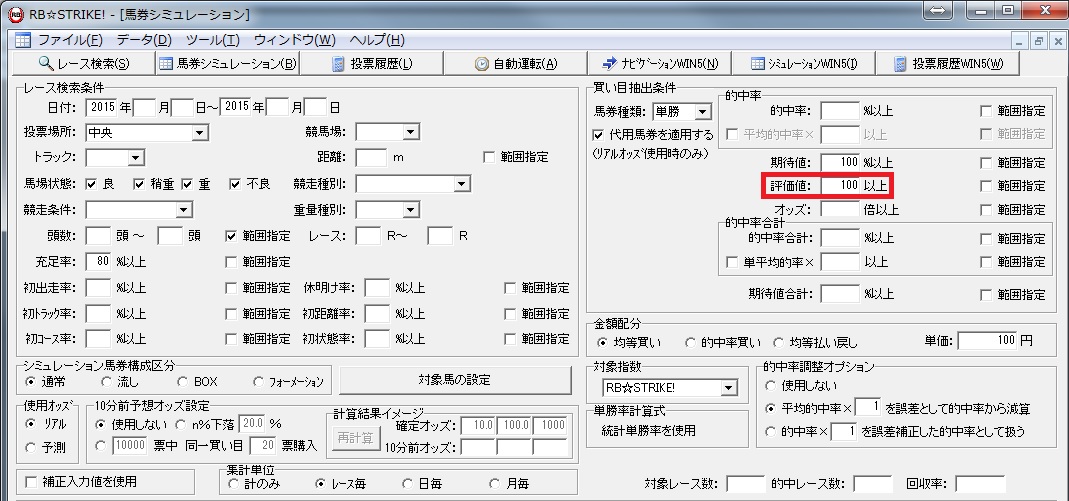The width and height of the screenshot is (1069, 501).
Task: Open the 自動運転 toolbar item
Action: pyautogui.click(x=516, y=64)
